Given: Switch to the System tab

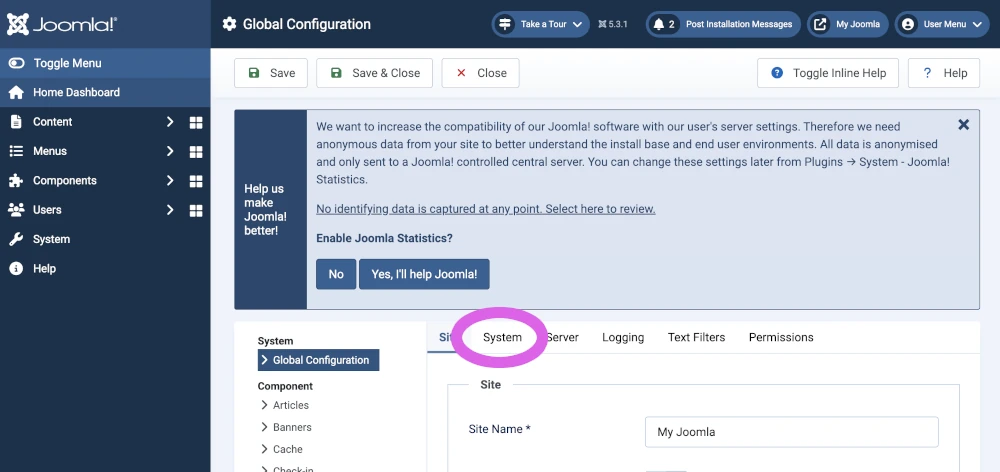Looking at the screenshot, I should pos(502,337).
